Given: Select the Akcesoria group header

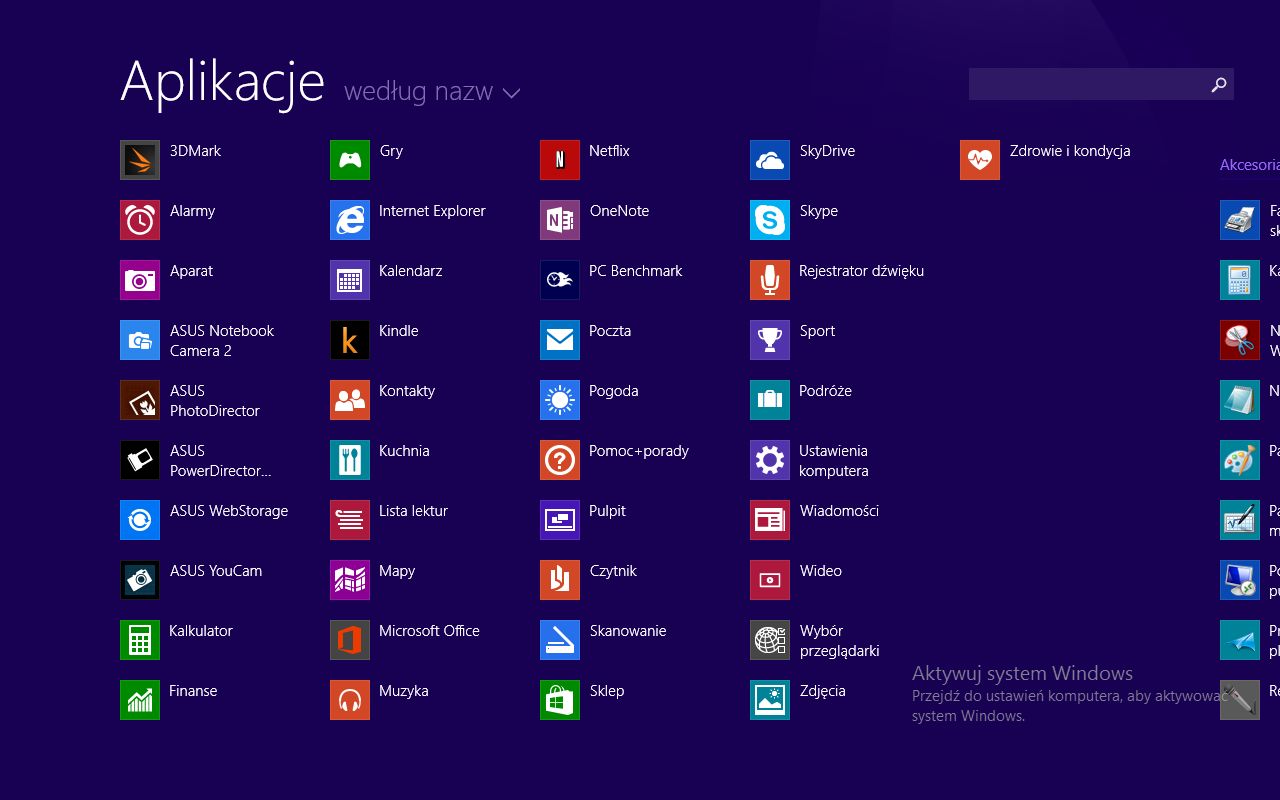Looking at the screenshot, I should 1250,165.
